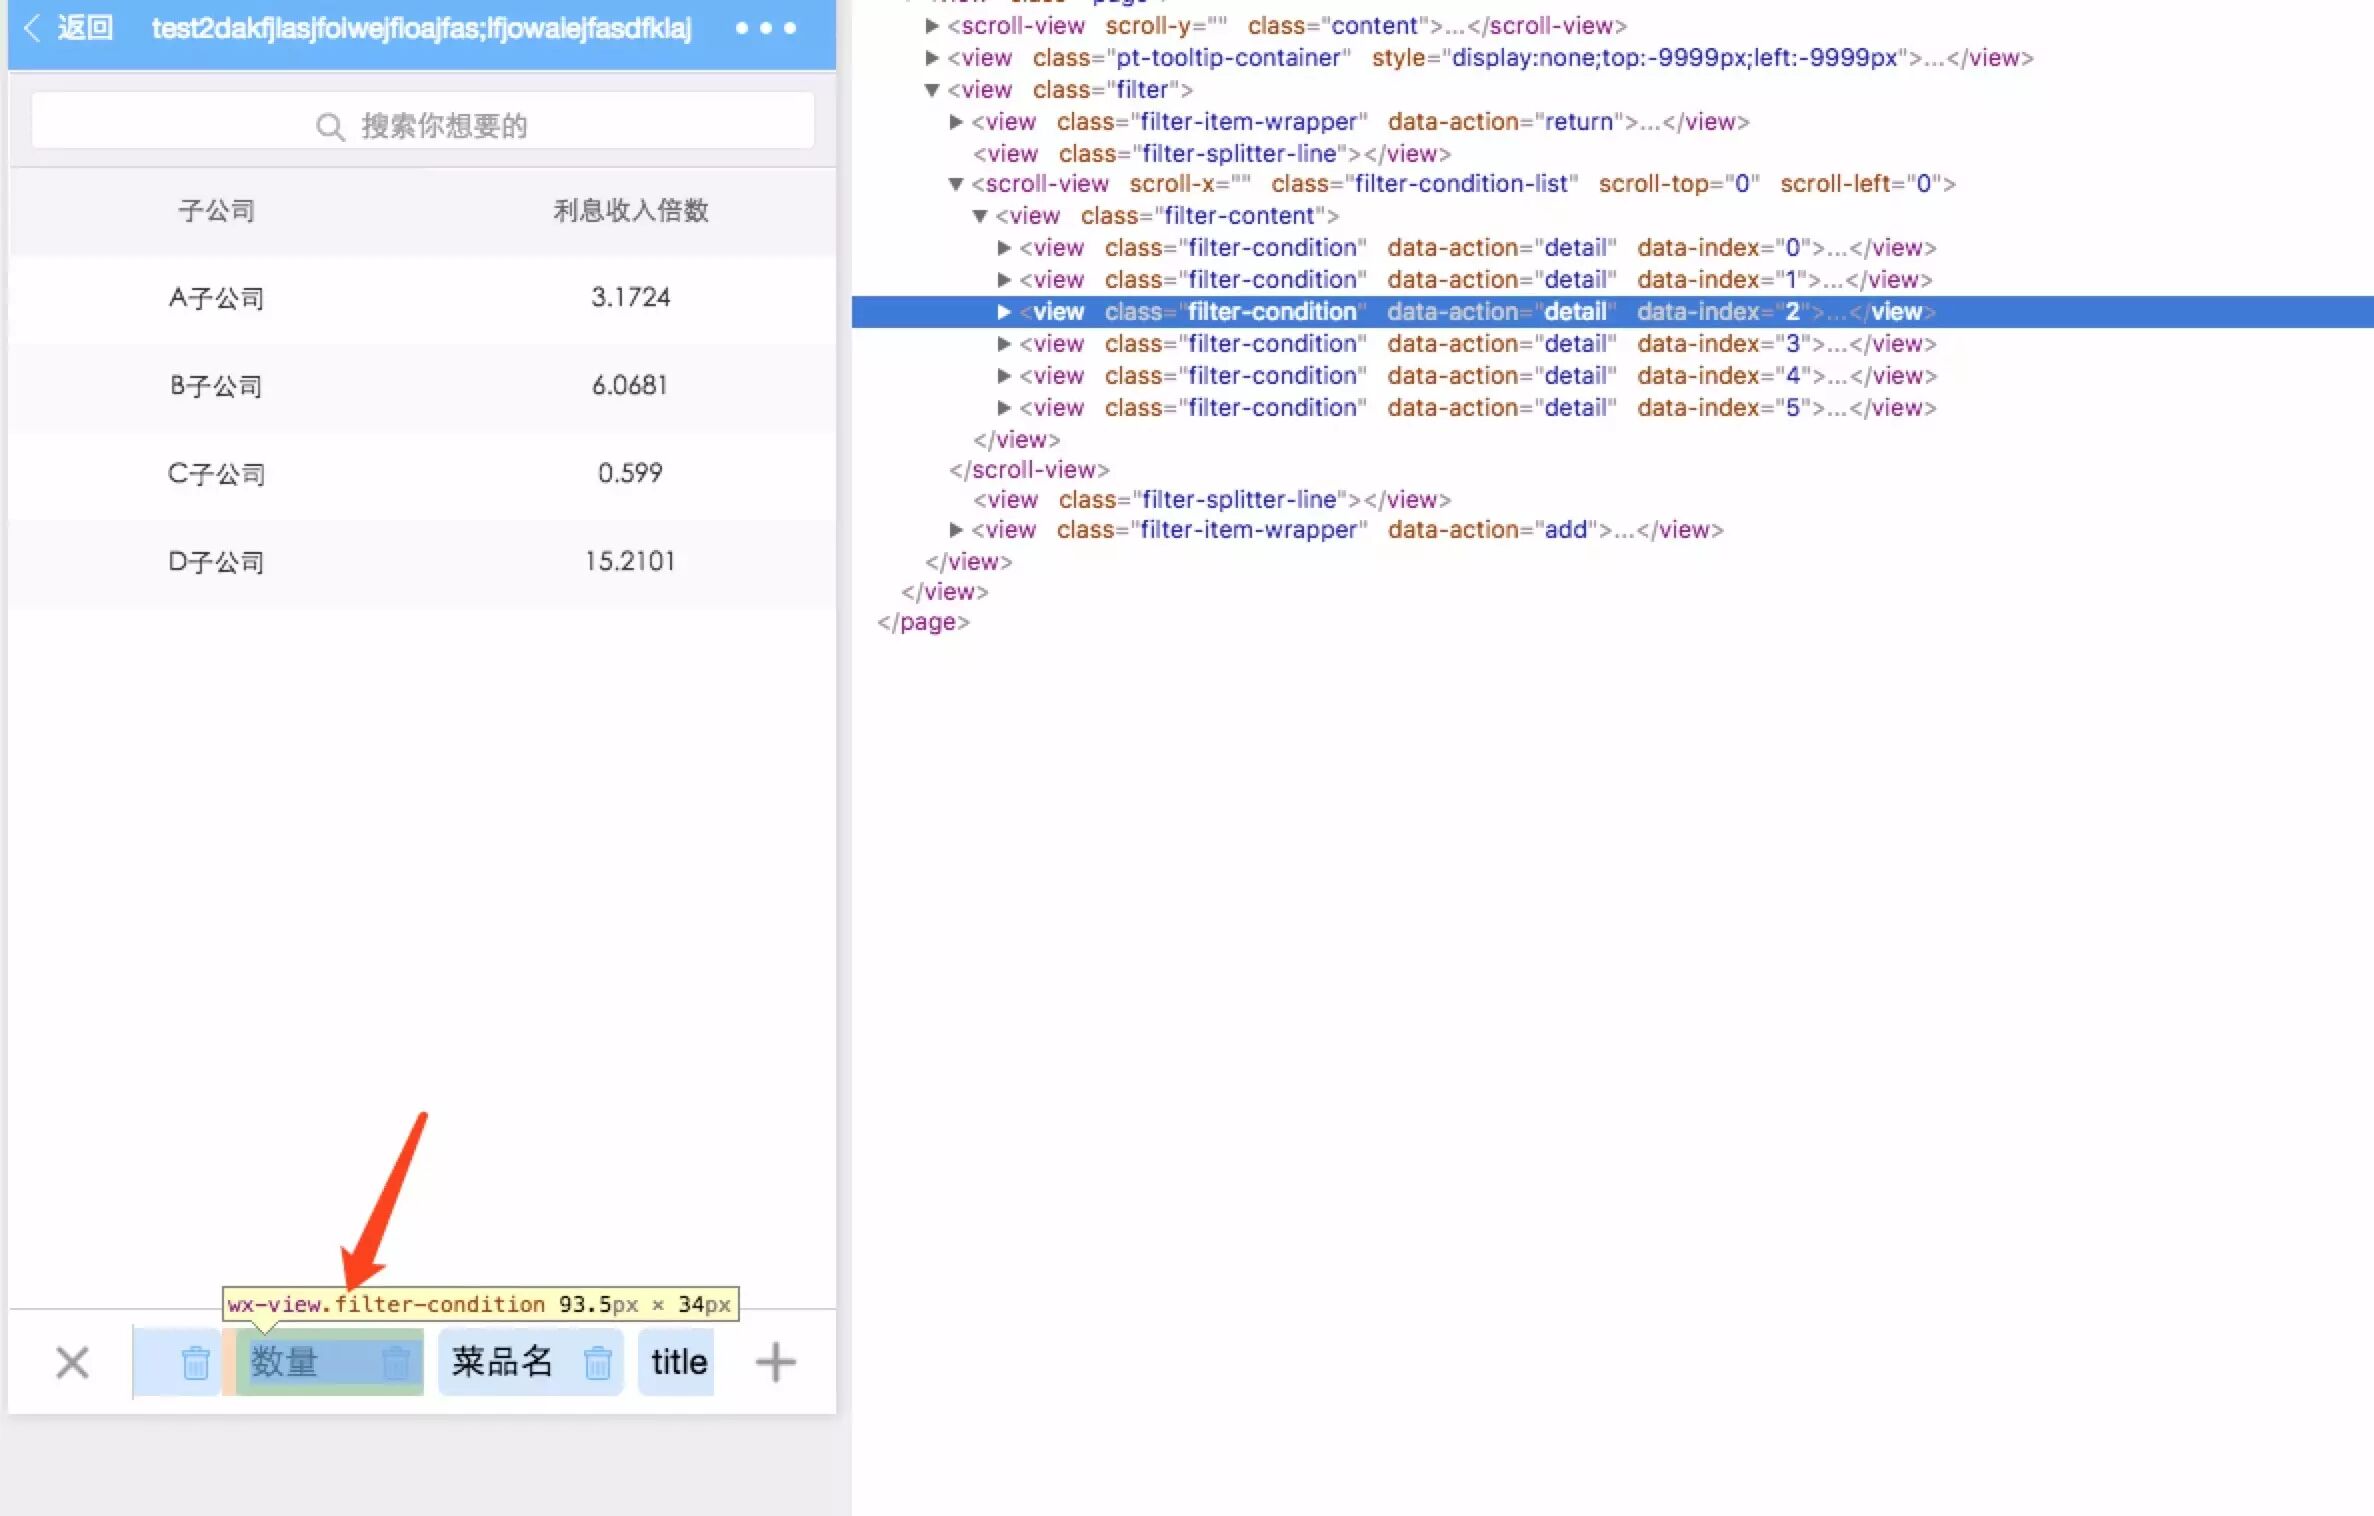
Task: Click the back chevron arrow icon
Action: tap(32, 28)
